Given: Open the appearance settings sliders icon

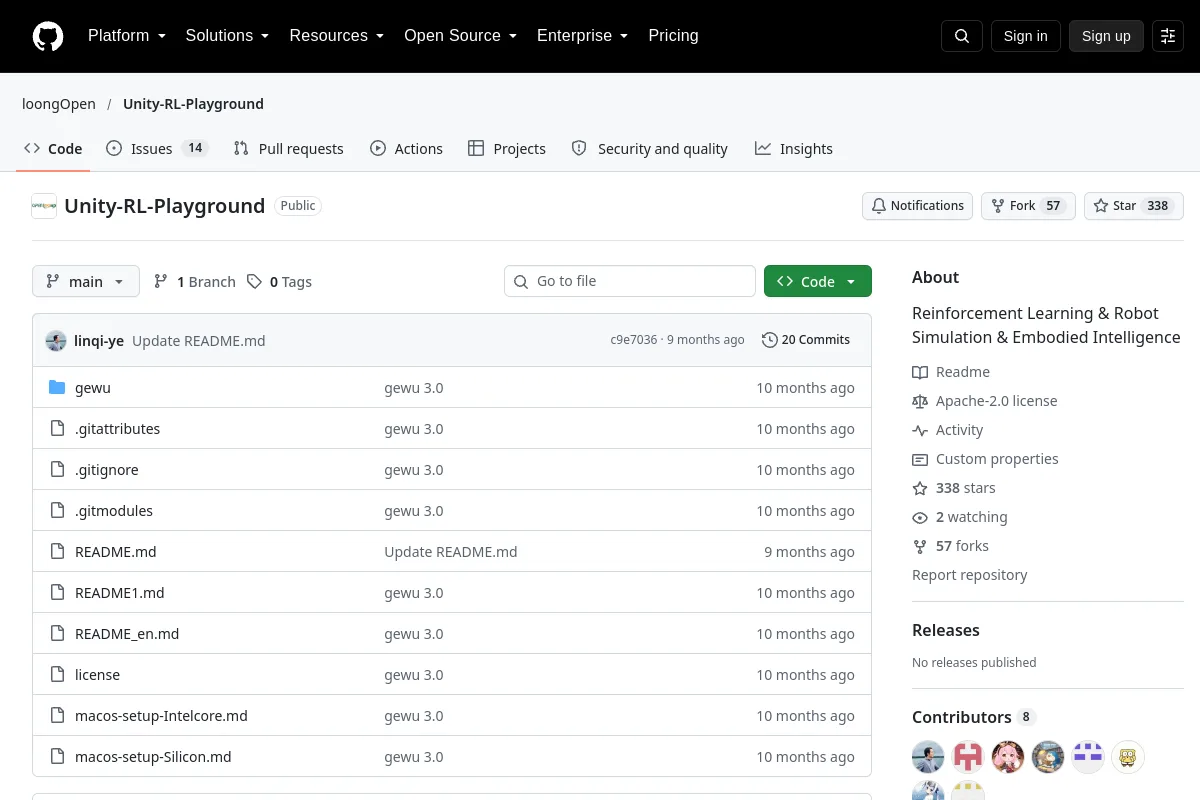Looking at the screenshot, I should (x=1168, y=36).
